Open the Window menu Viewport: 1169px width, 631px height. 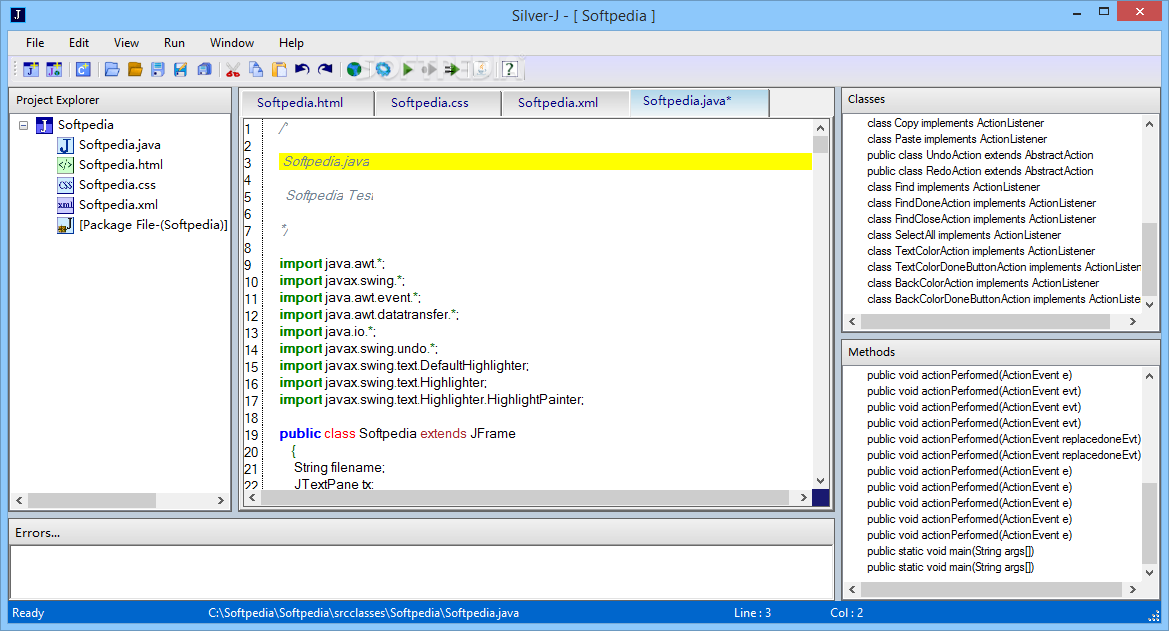click(x=232, y=43)
